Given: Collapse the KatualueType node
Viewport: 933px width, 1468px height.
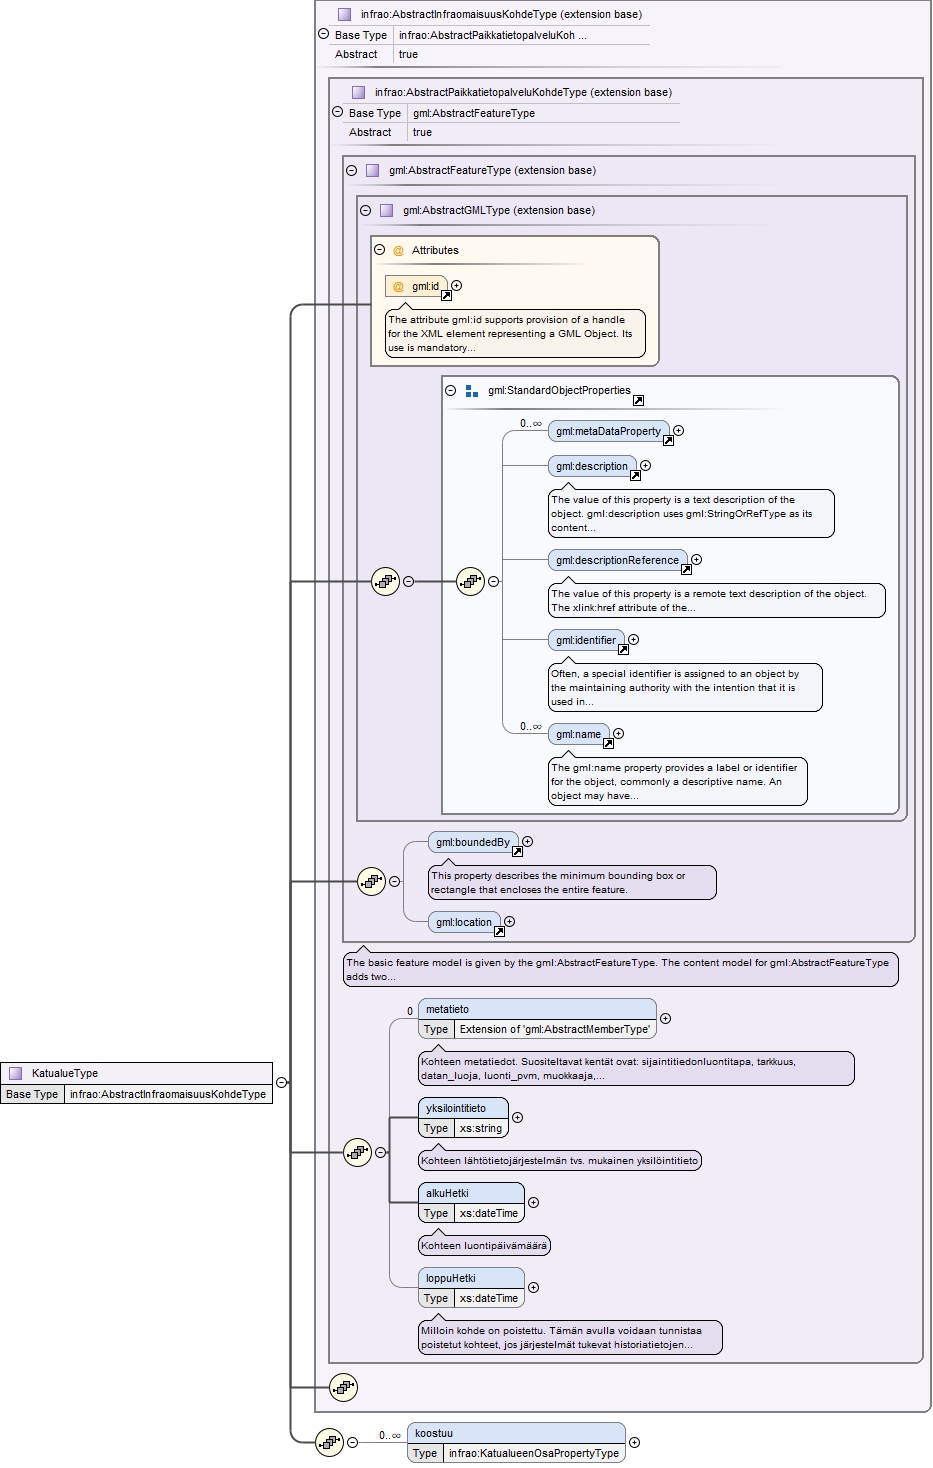Looking at the screenshot, I should tap(282, 1082).
